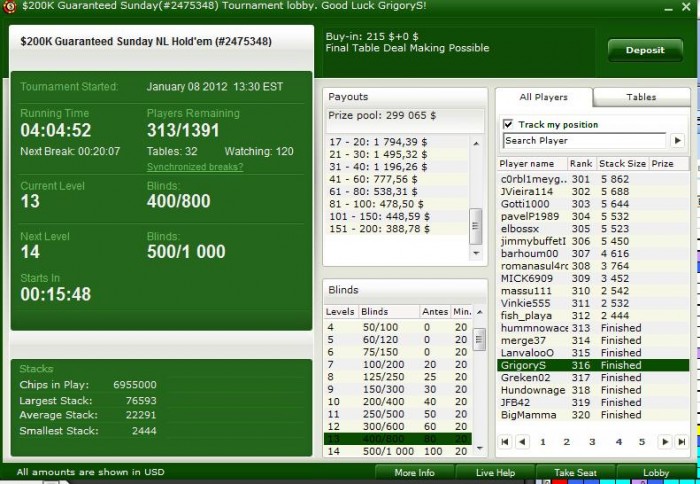Select player Vinkie555 row
Image resolution: width=700 pixels, height=484 pixels.
593,303
